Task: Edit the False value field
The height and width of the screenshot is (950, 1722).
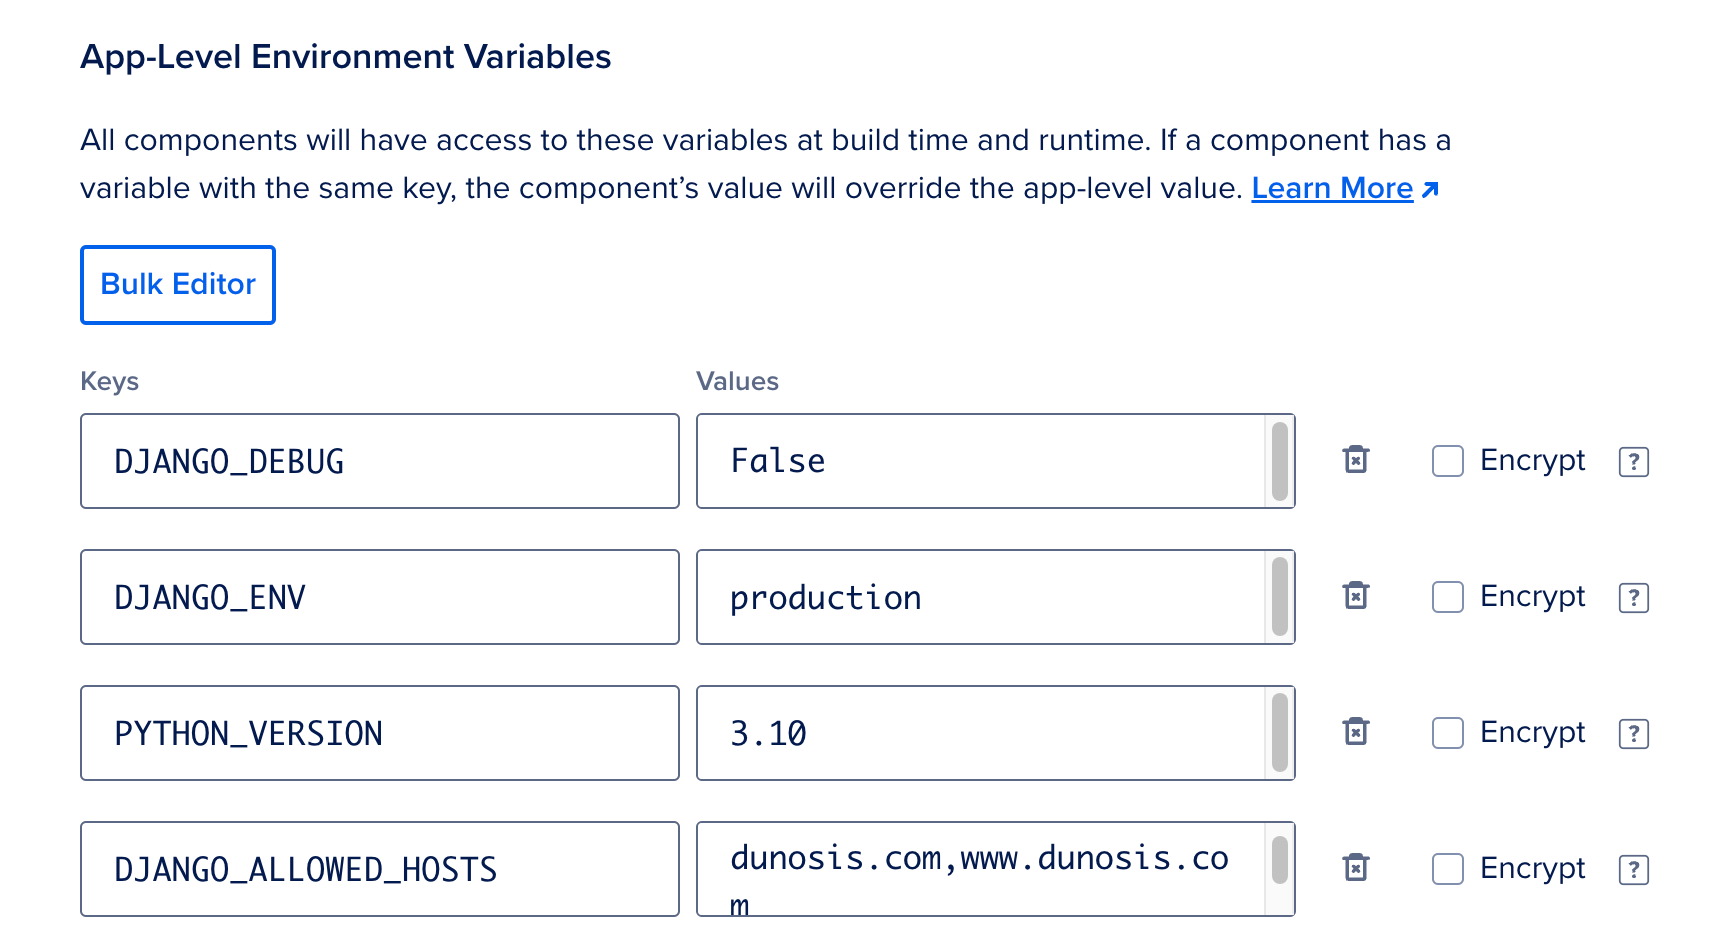Action: tap(980, 461)
